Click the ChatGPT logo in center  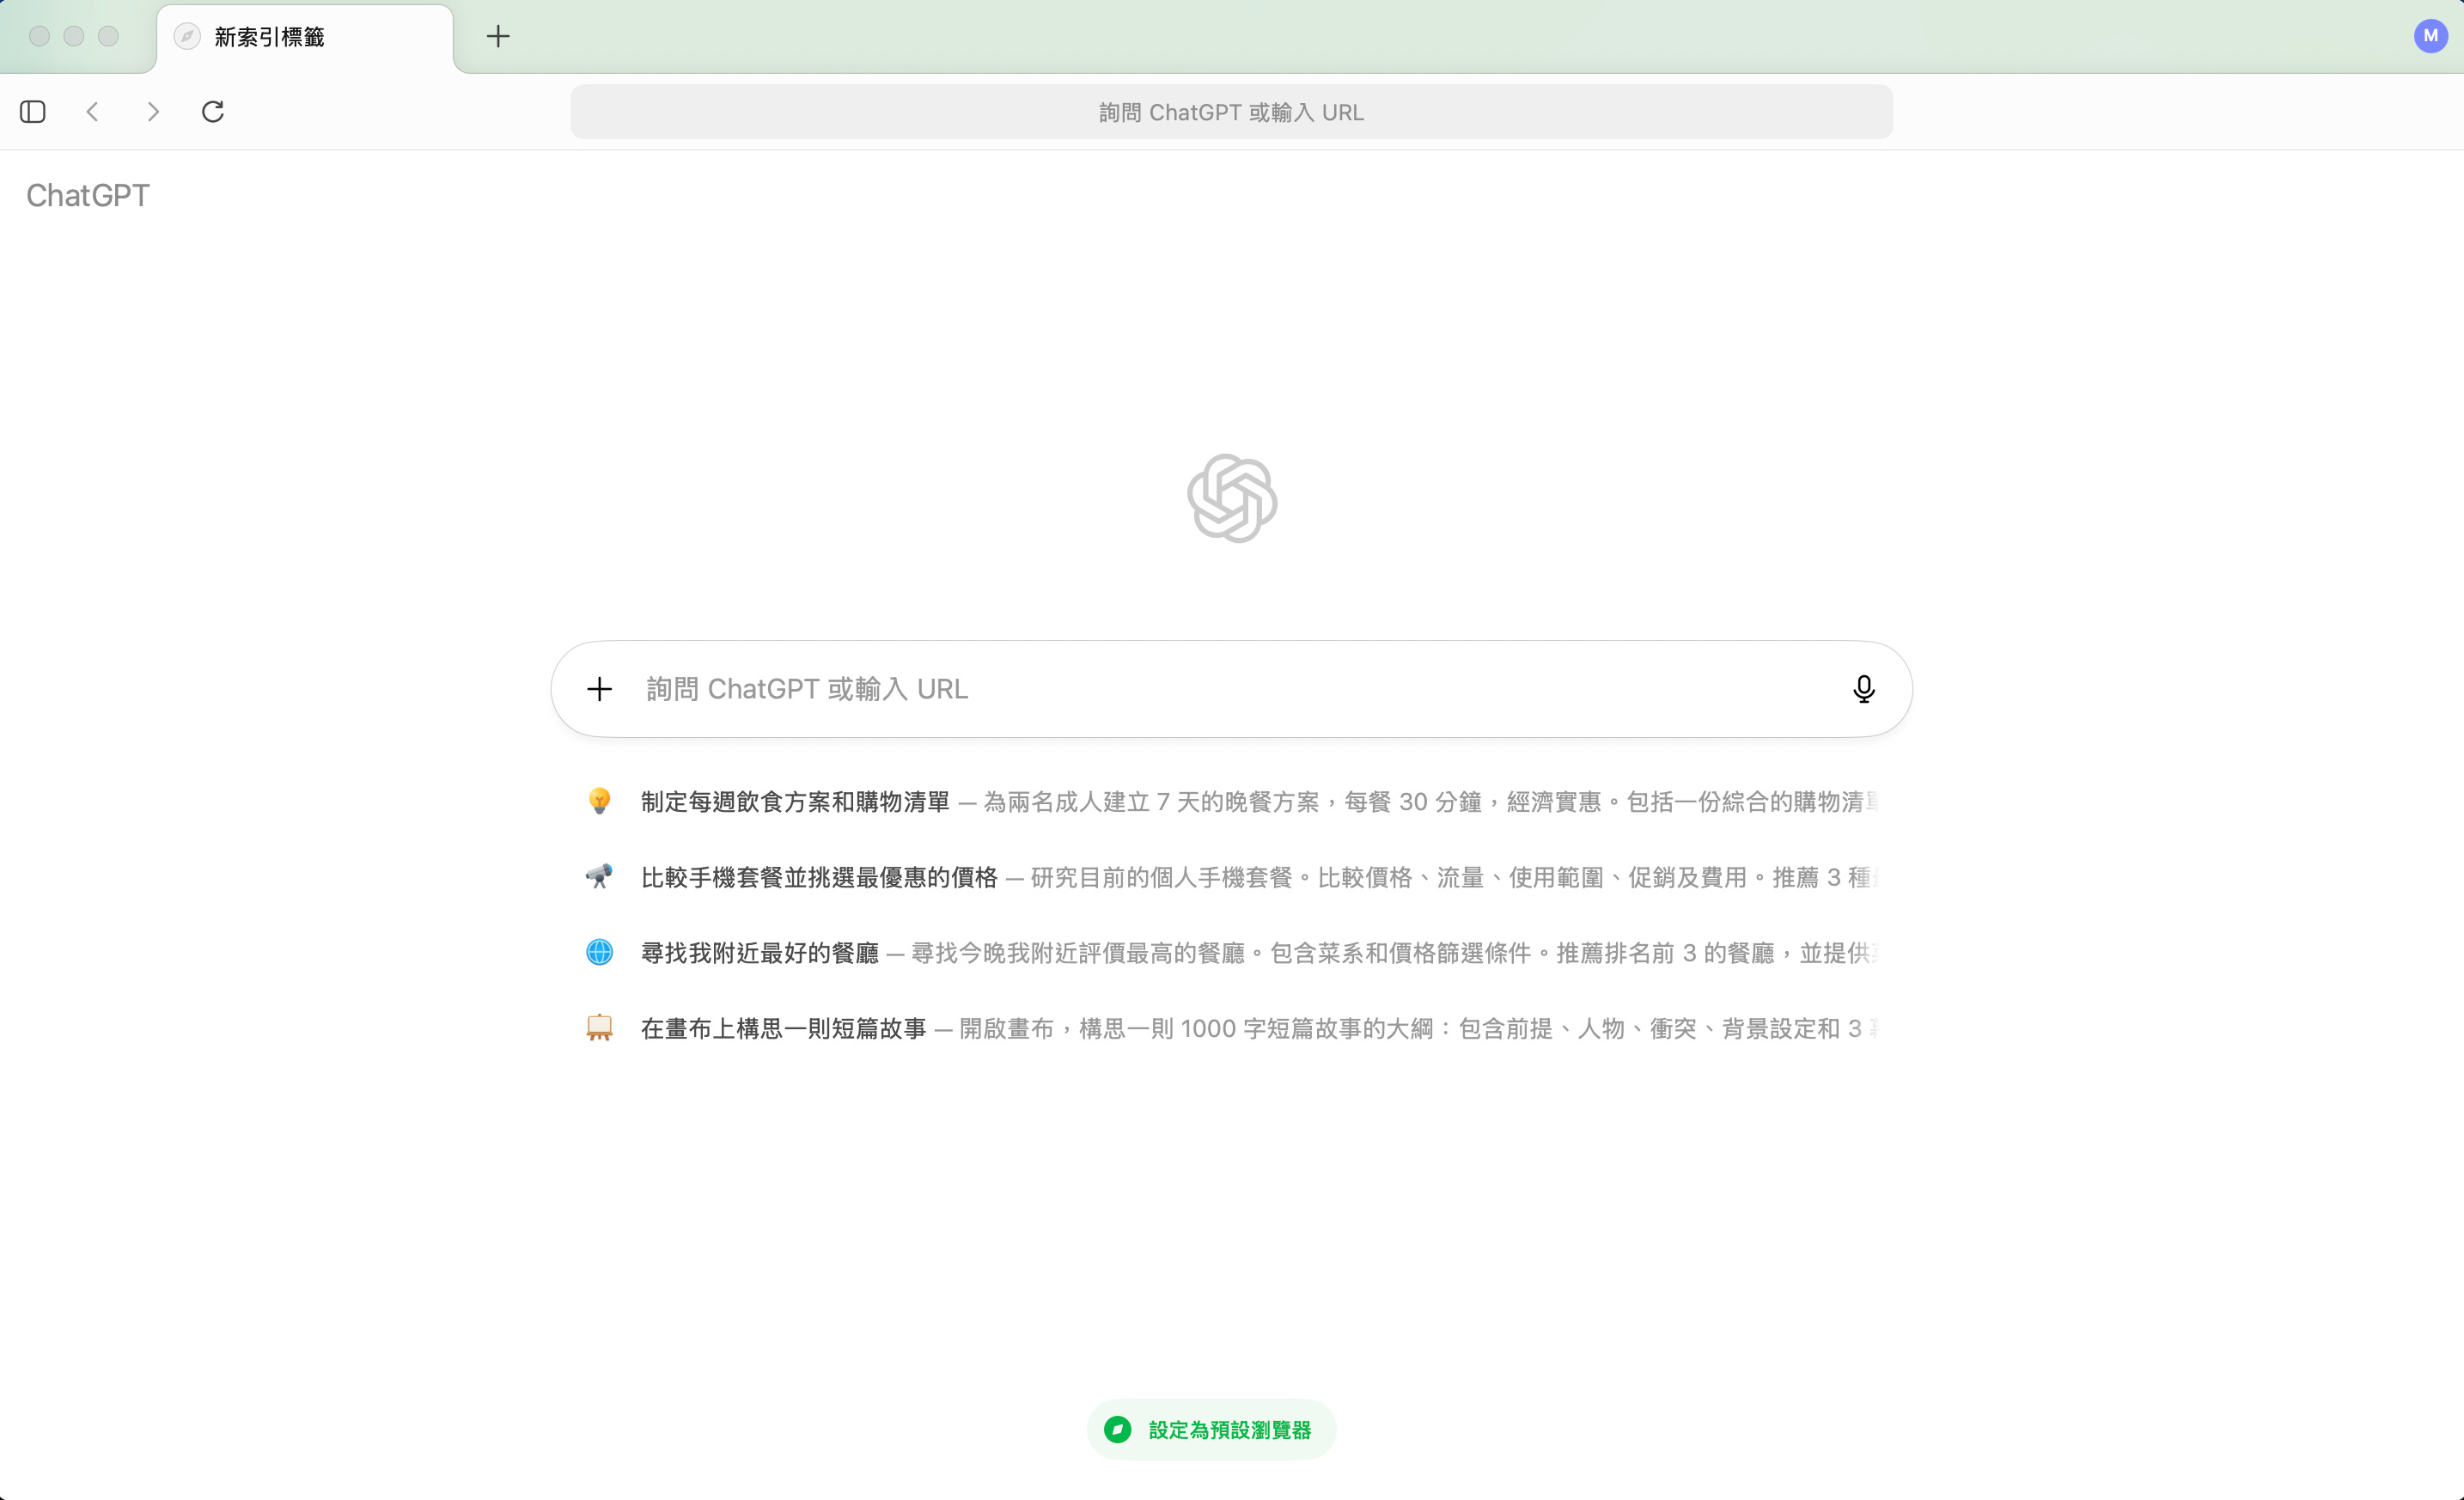pos(1231,498)
